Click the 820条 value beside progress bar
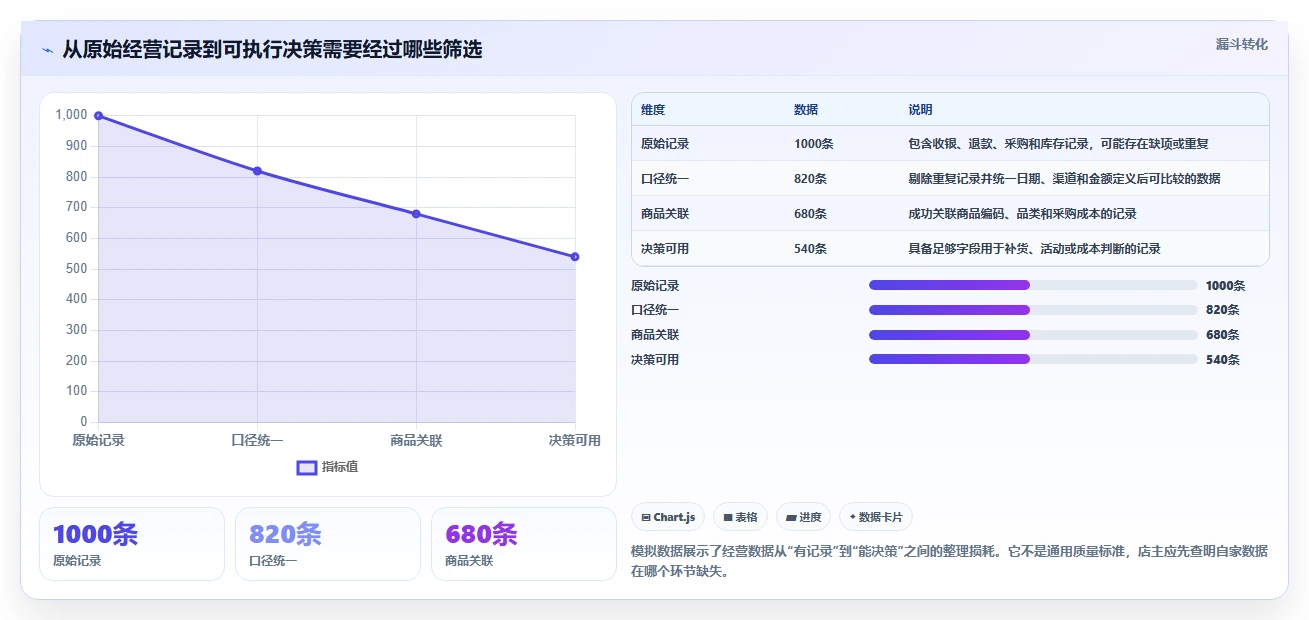 click(1222, 310)
